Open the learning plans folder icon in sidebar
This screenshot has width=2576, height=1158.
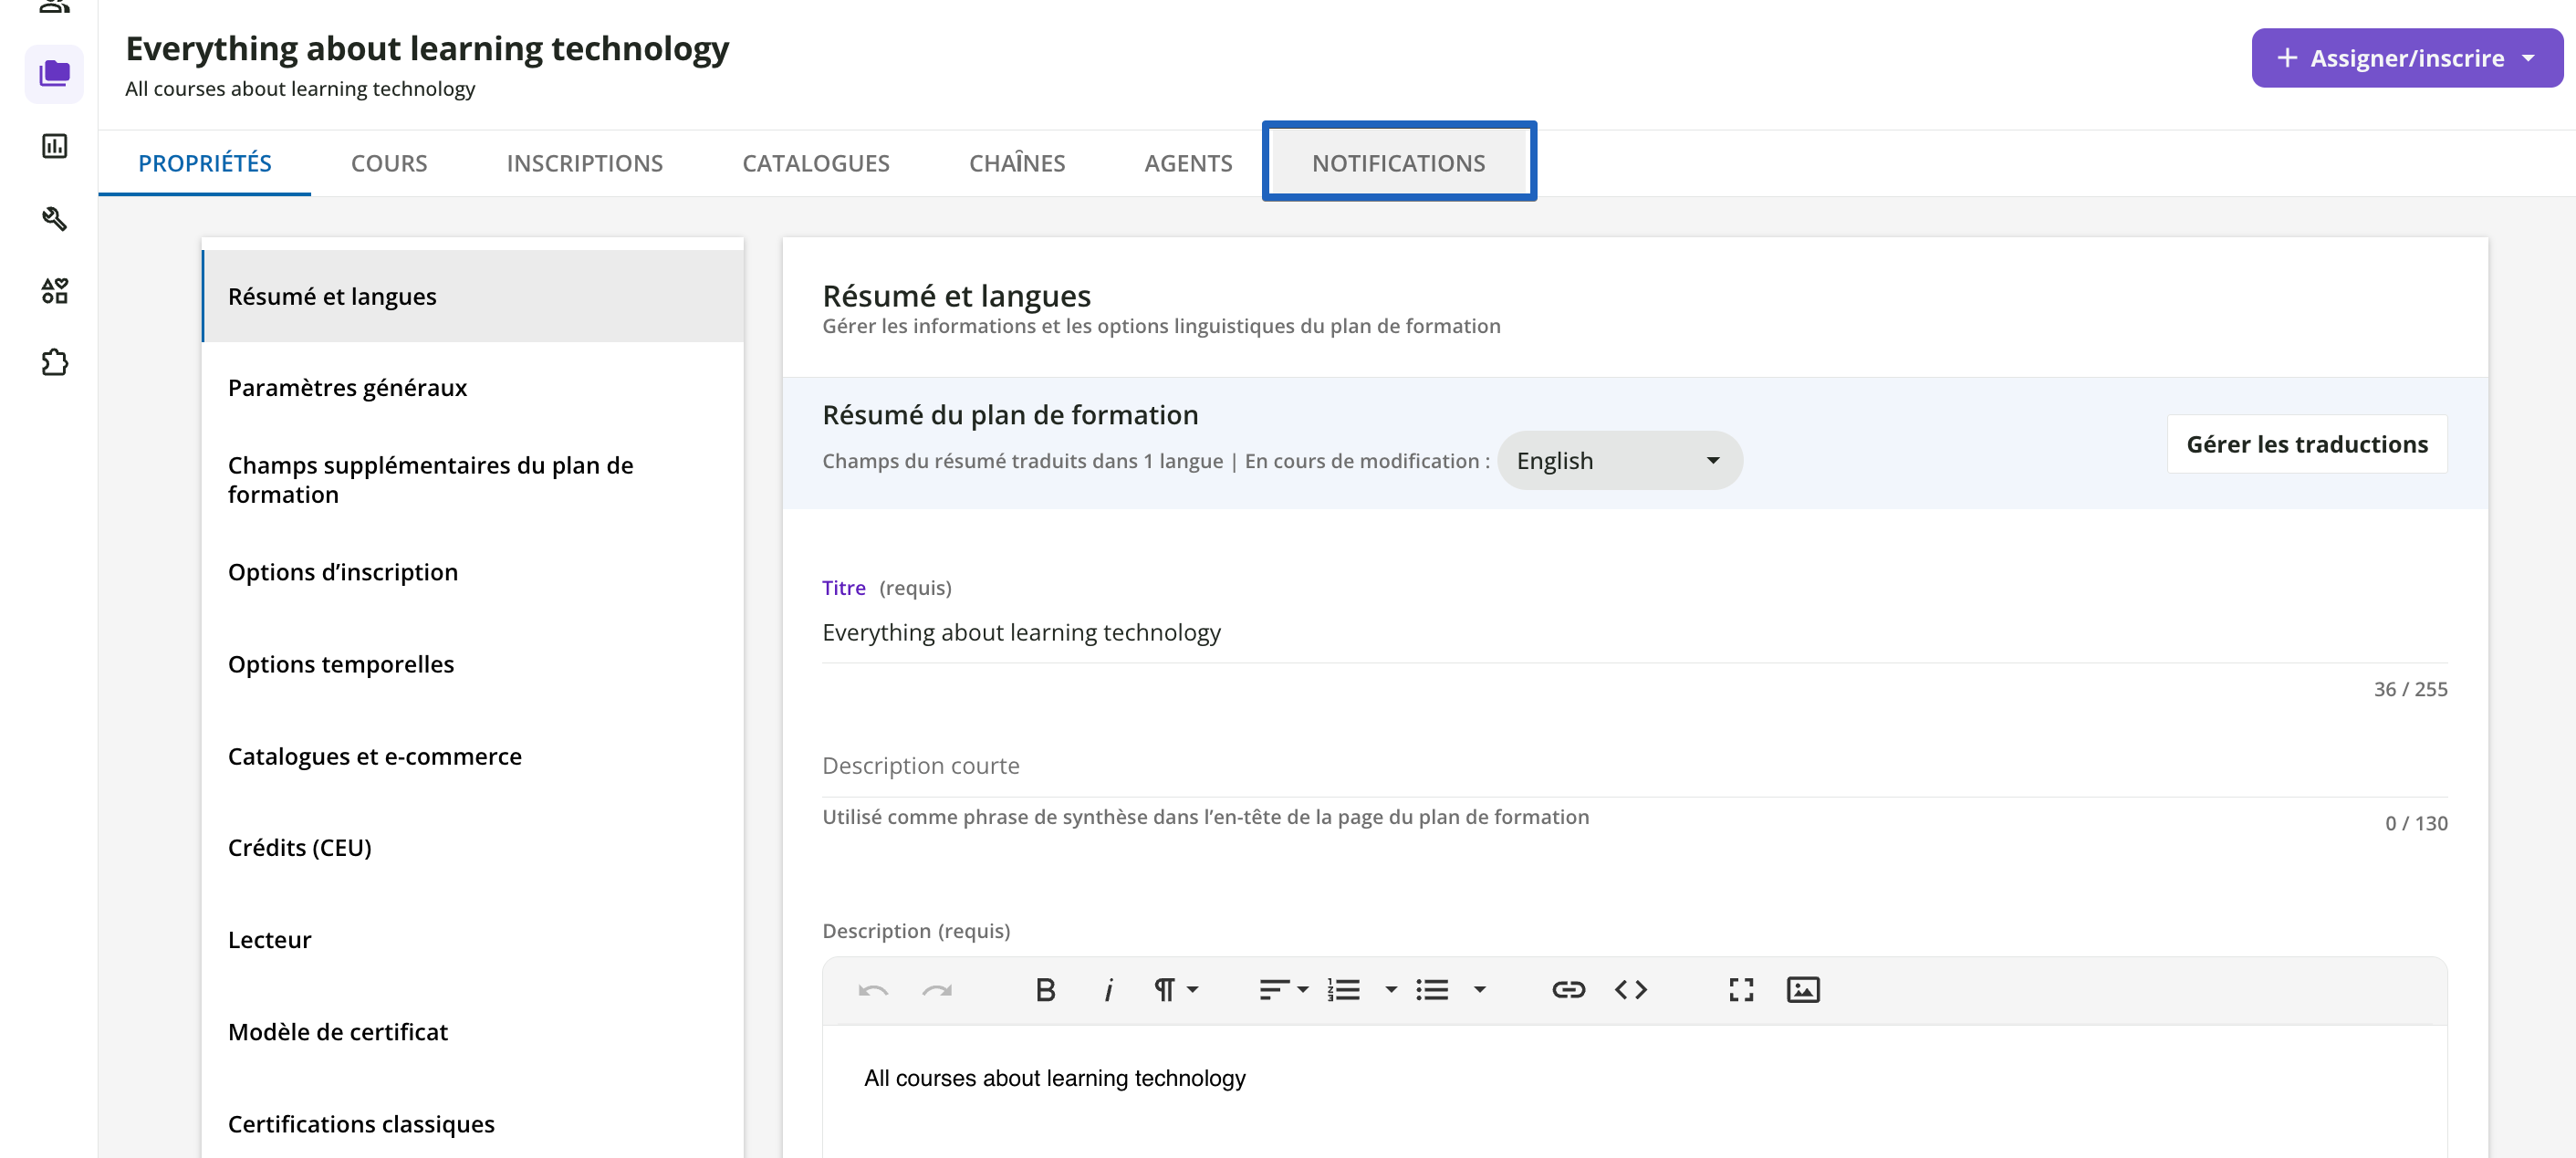(x=54, y=73)
